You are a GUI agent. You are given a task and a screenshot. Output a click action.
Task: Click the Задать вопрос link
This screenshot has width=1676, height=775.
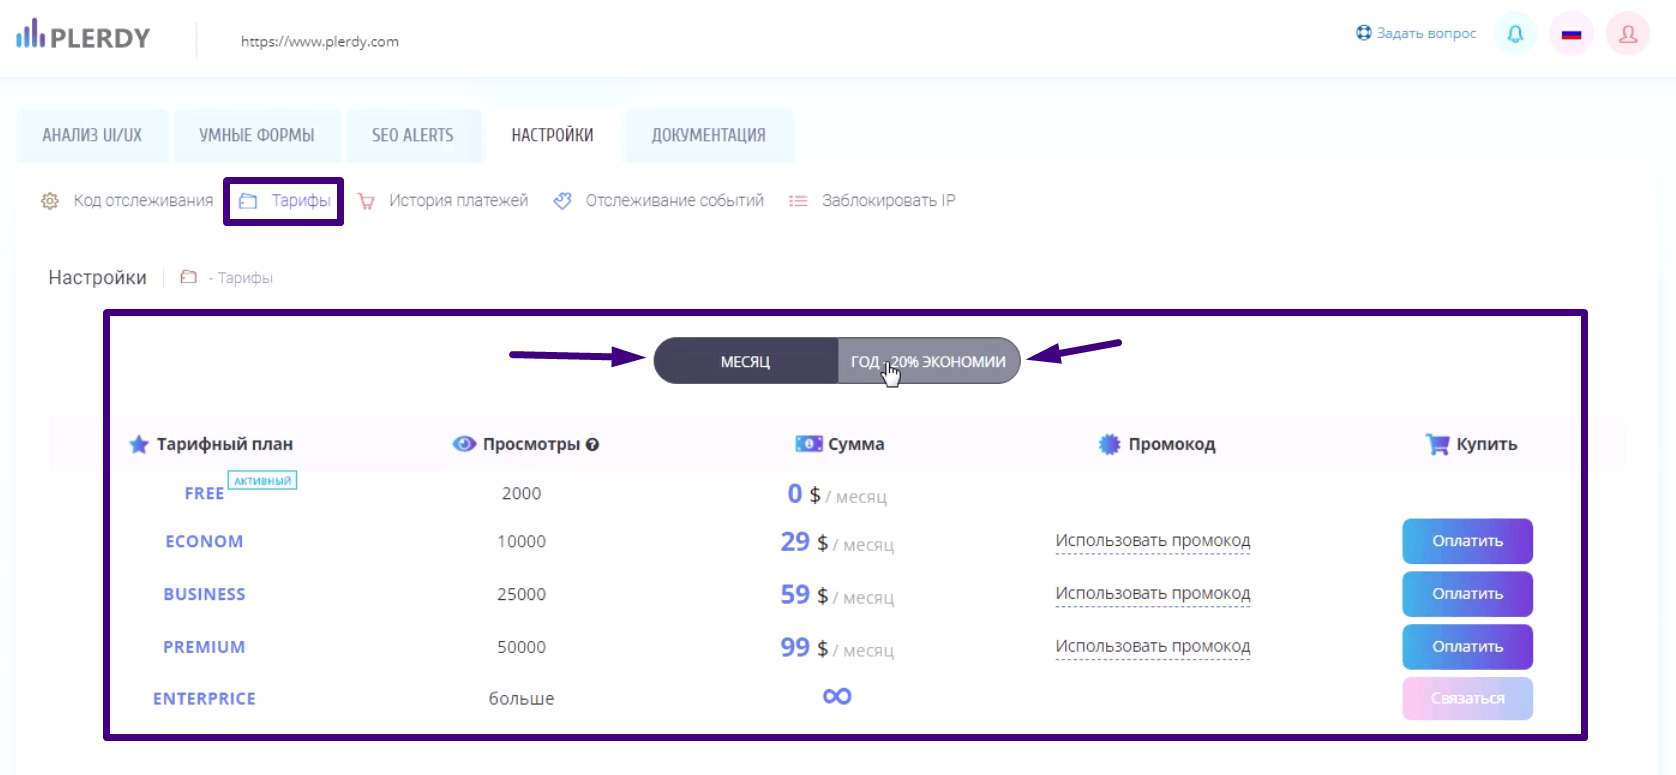[1427, 33]
